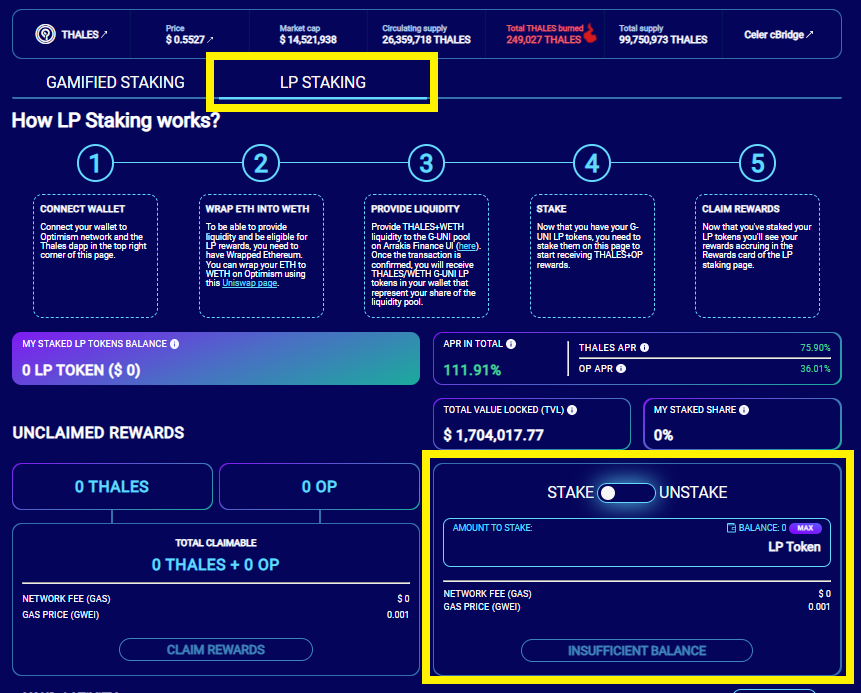Viewport: 861px width, 693px height.
Task: Click the Thales logo icon
Action: (x=45, y=34)
